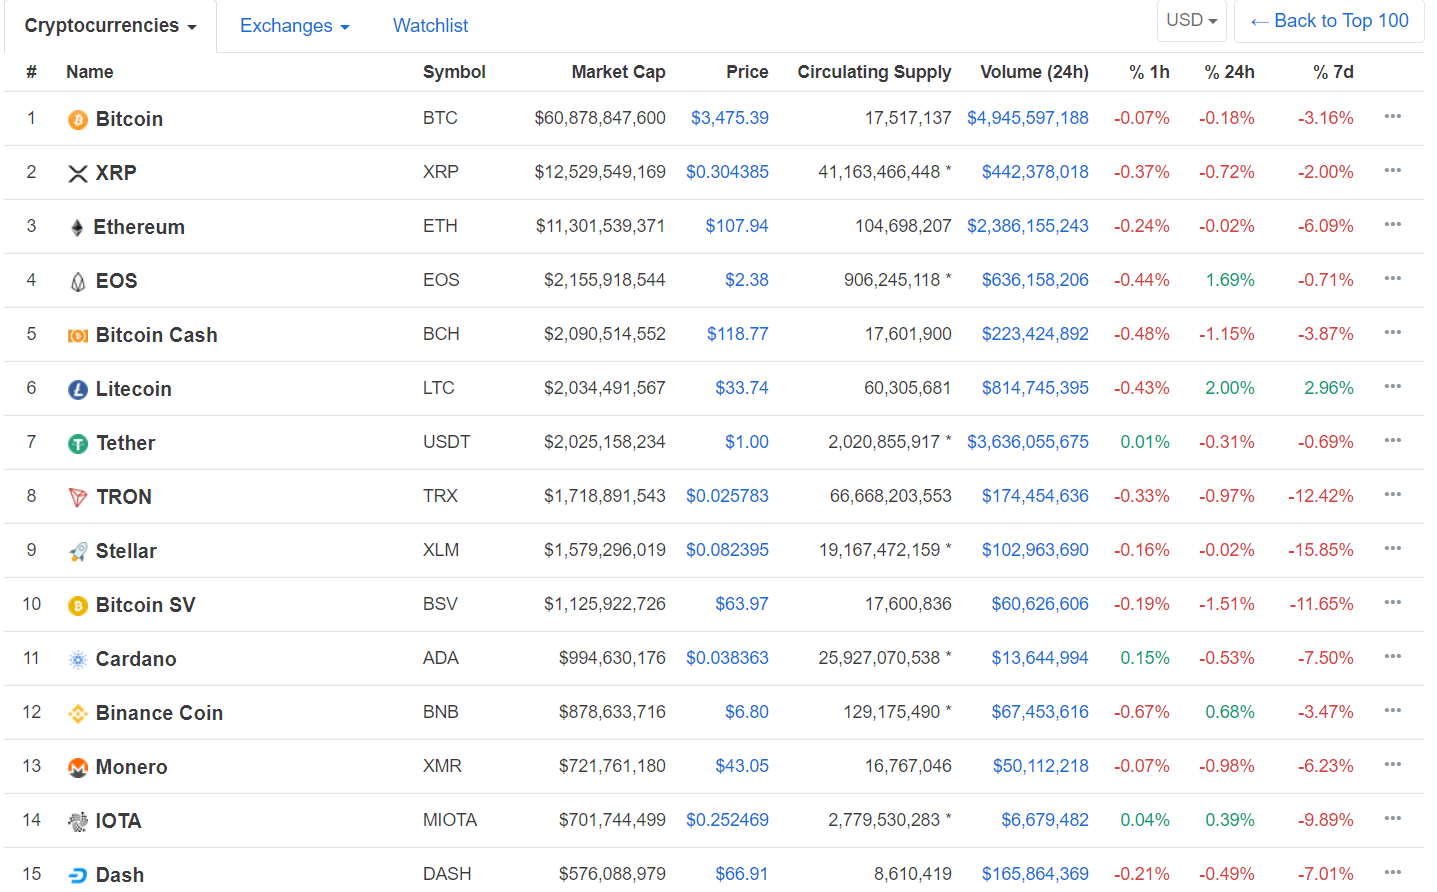Click the Bitcoin coin logo icon
Screen dimensions: 1437x892
pos(78,120)
